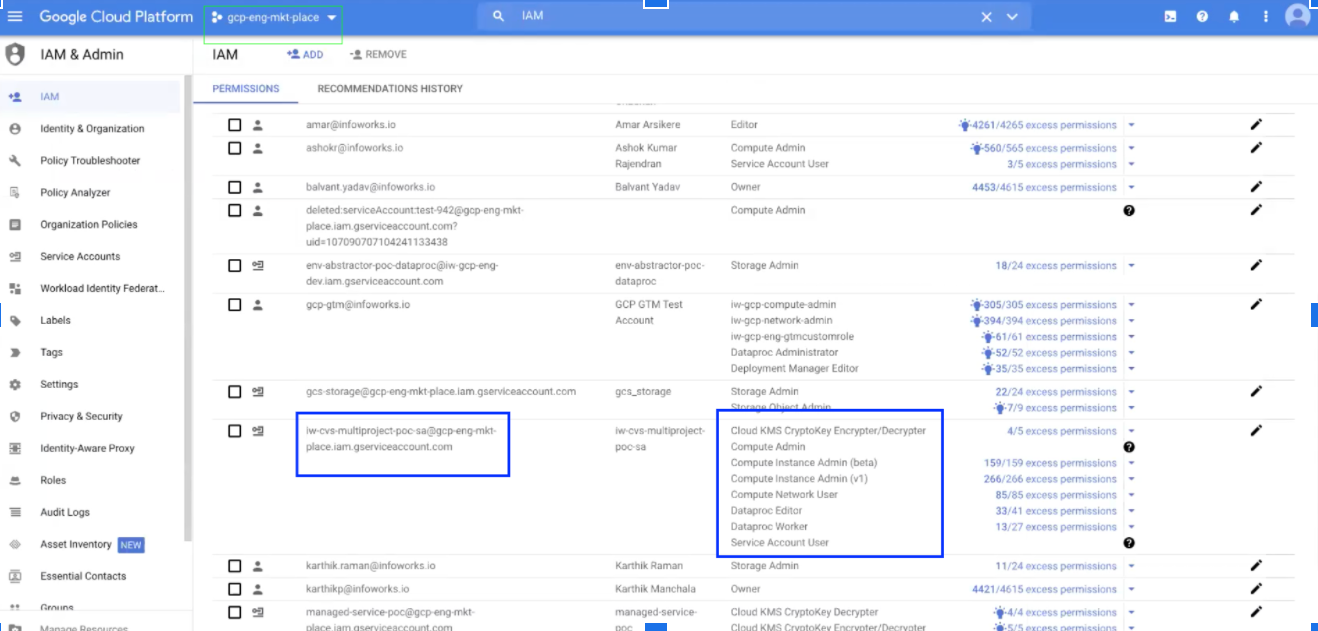
Task: Switch to Recommendations History tab
Action: click(x=390, y=89)
